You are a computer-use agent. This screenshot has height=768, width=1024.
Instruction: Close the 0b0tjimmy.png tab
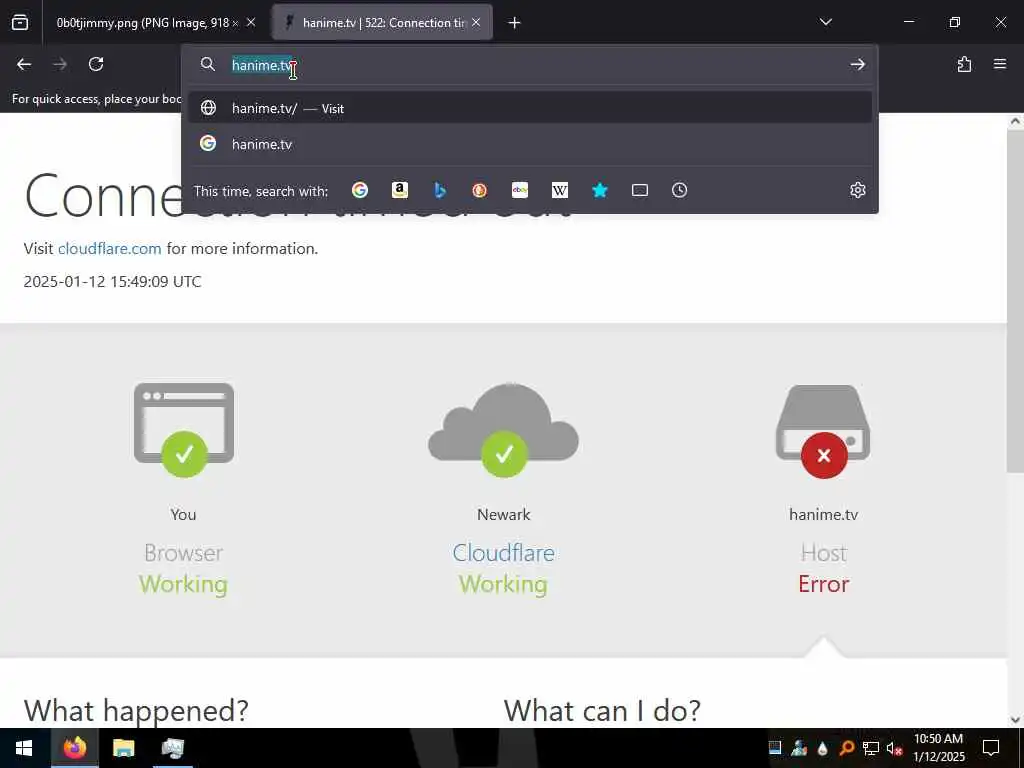251,22
